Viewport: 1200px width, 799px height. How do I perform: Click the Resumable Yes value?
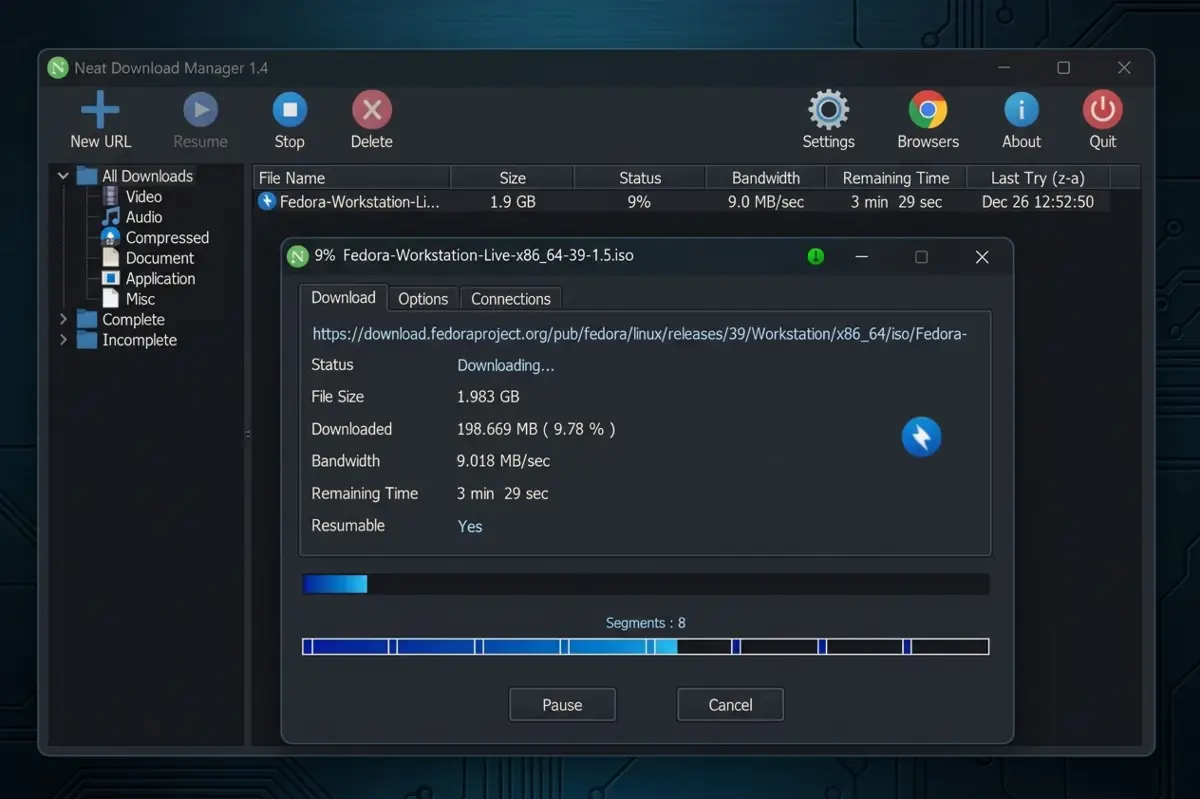(x=470, y=526)
